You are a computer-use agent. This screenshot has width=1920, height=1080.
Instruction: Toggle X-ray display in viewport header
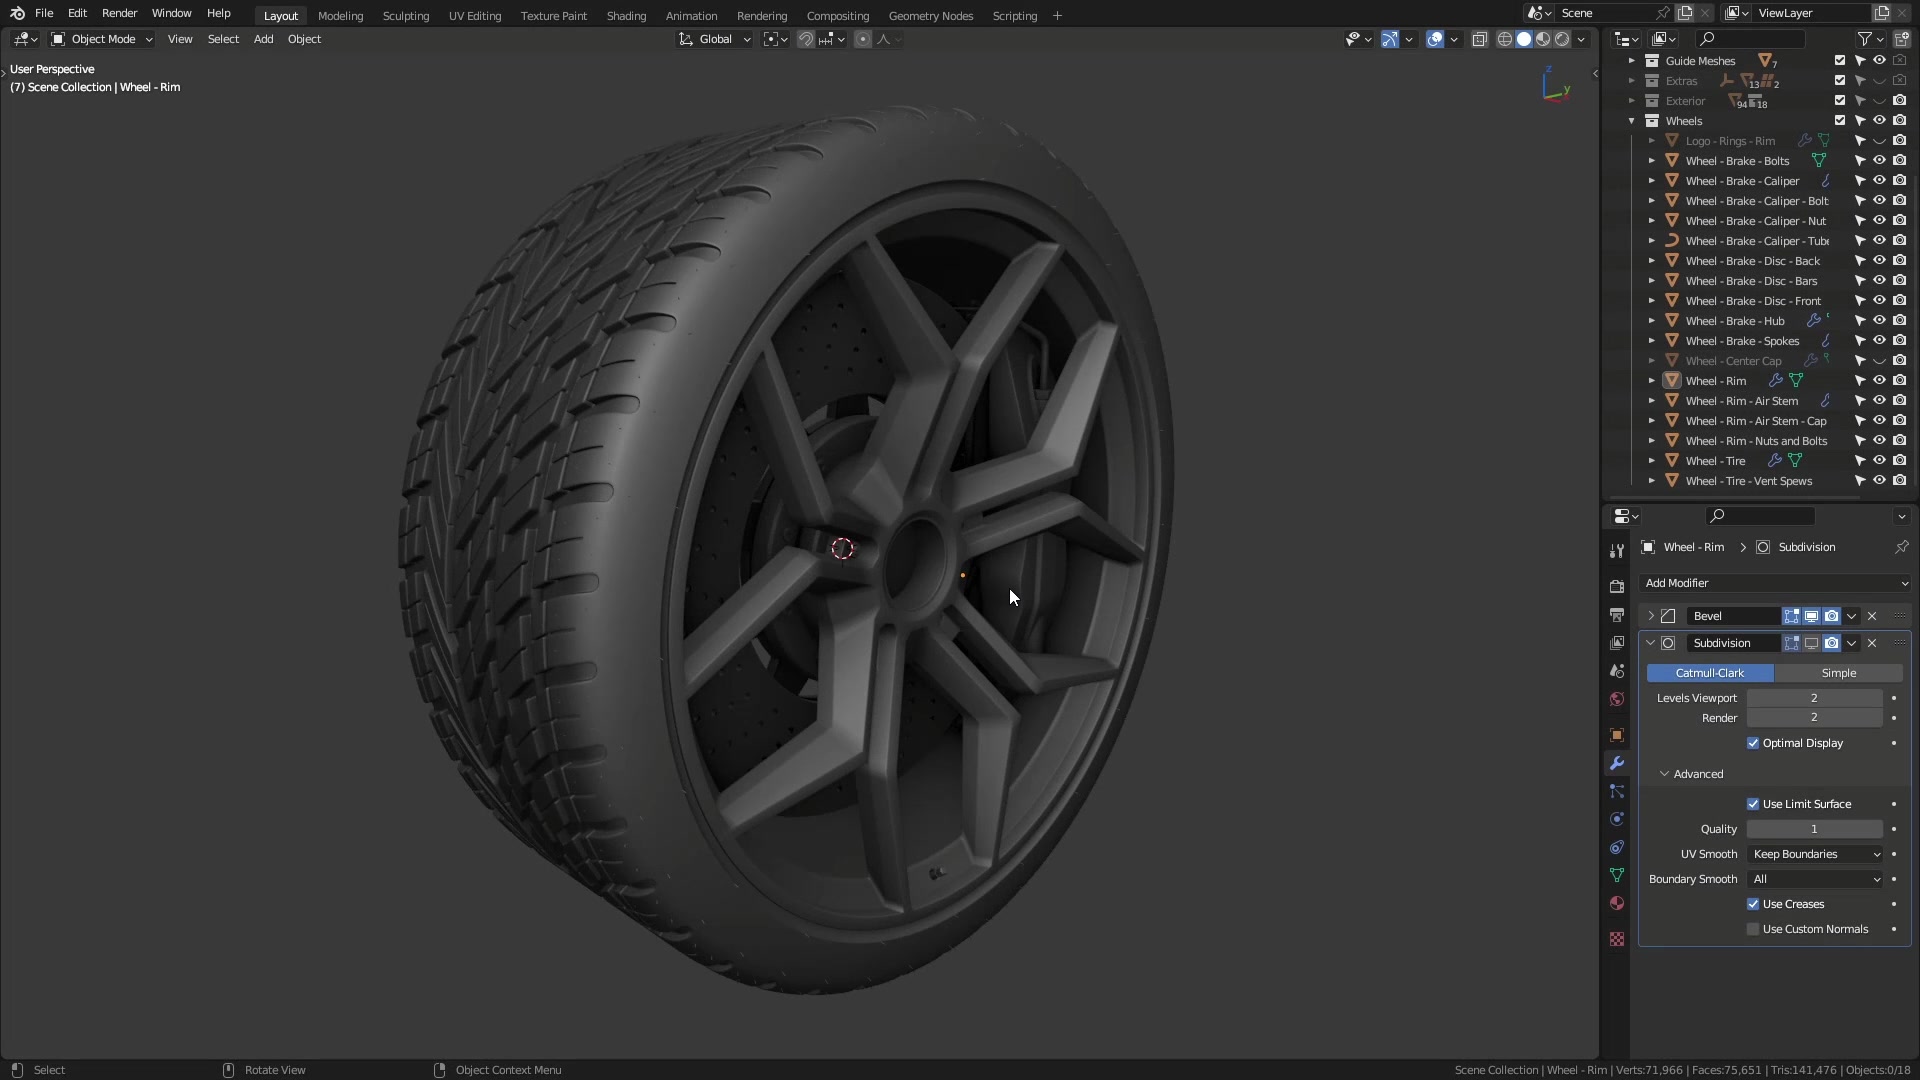(x=1479, y=39)
